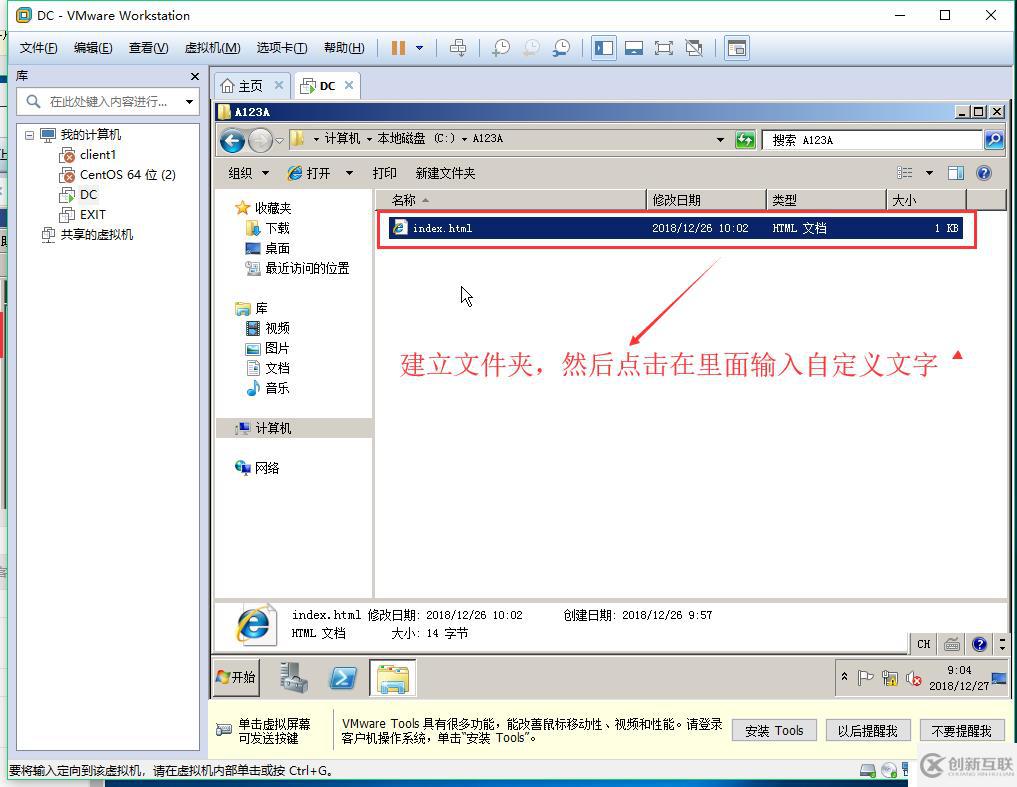Open the 帮助(H) menu

(344, 48)
